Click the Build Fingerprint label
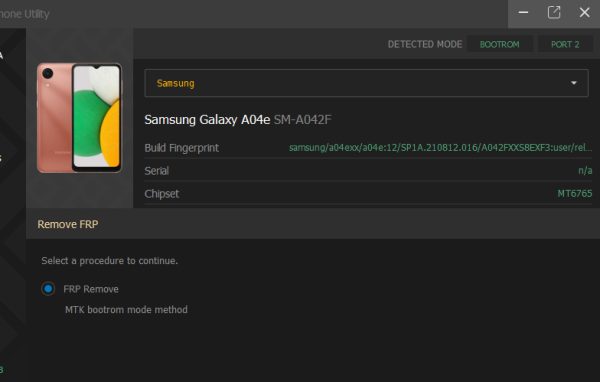The image size is (600, 382). [x=181, y=148]
